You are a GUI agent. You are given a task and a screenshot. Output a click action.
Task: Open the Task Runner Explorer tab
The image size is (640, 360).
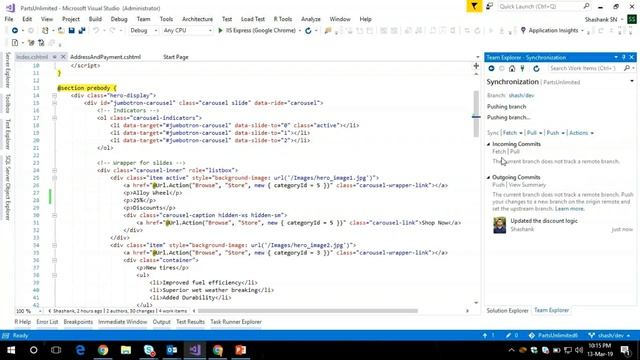[236, 322]
